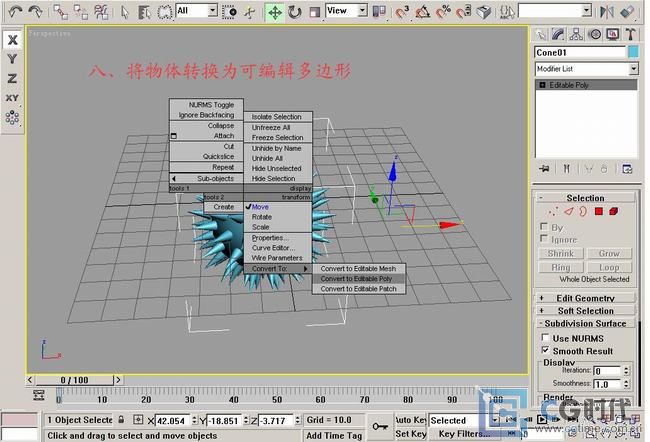
Task: Open the Hierarchy panel tab icon
Action: (576, 34)
